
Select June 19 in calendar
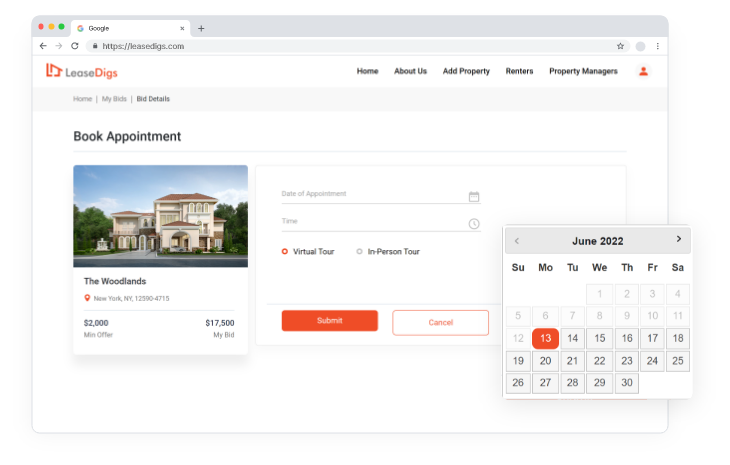tap(518, 361)
